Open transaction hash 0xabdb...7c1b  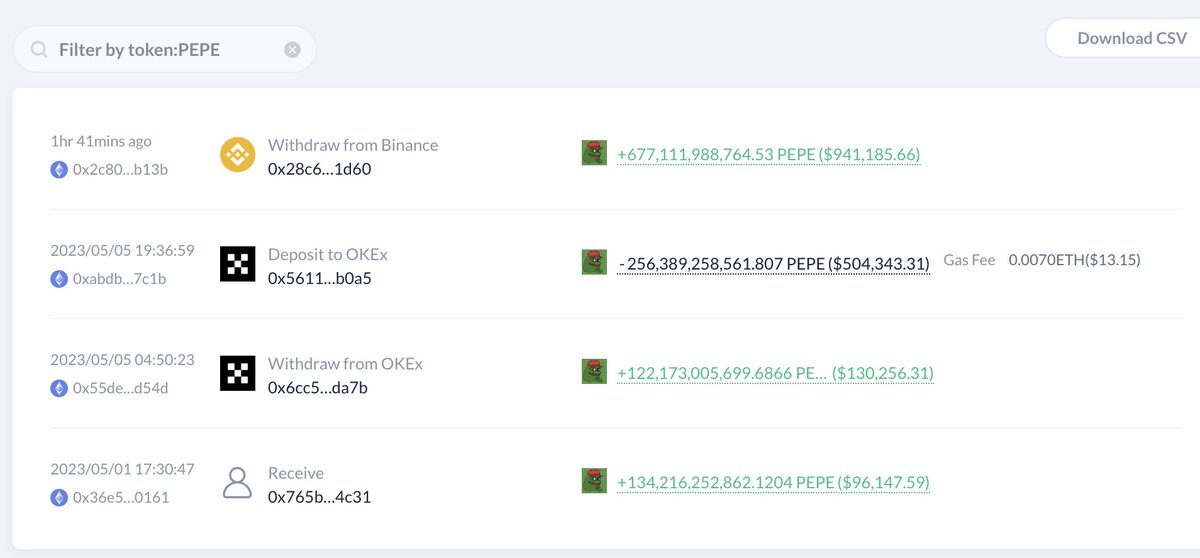click(119, 279)
